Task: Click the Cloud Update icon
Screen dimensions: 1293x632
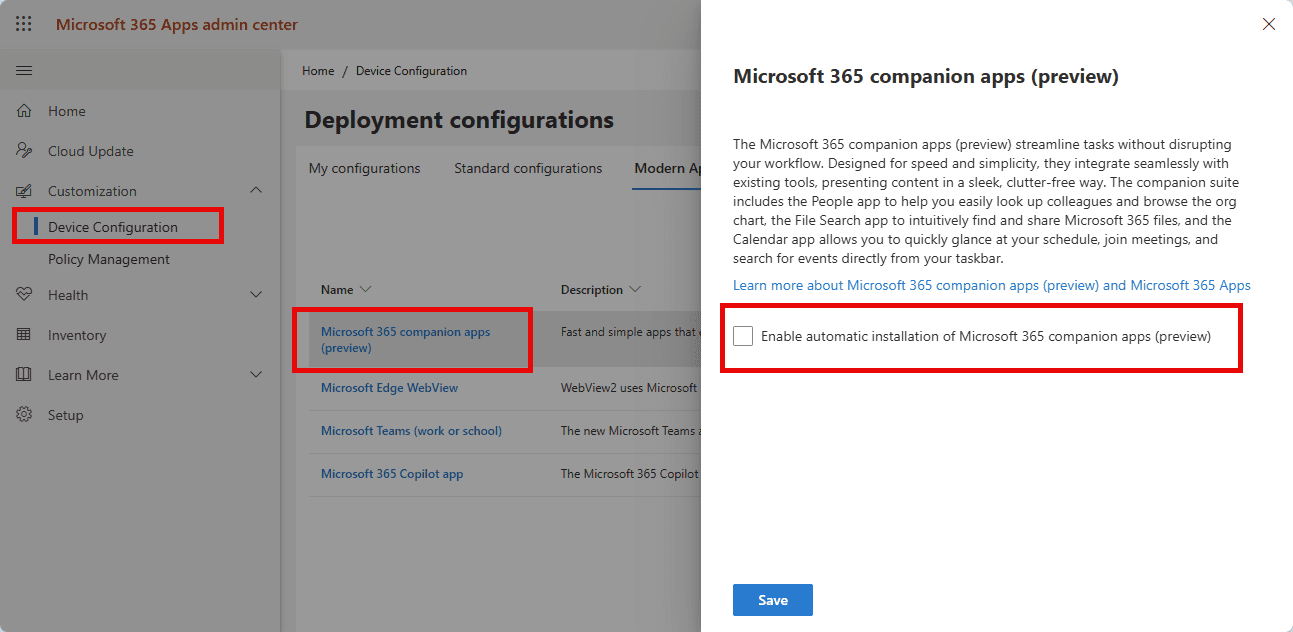Action: point(25,151)
